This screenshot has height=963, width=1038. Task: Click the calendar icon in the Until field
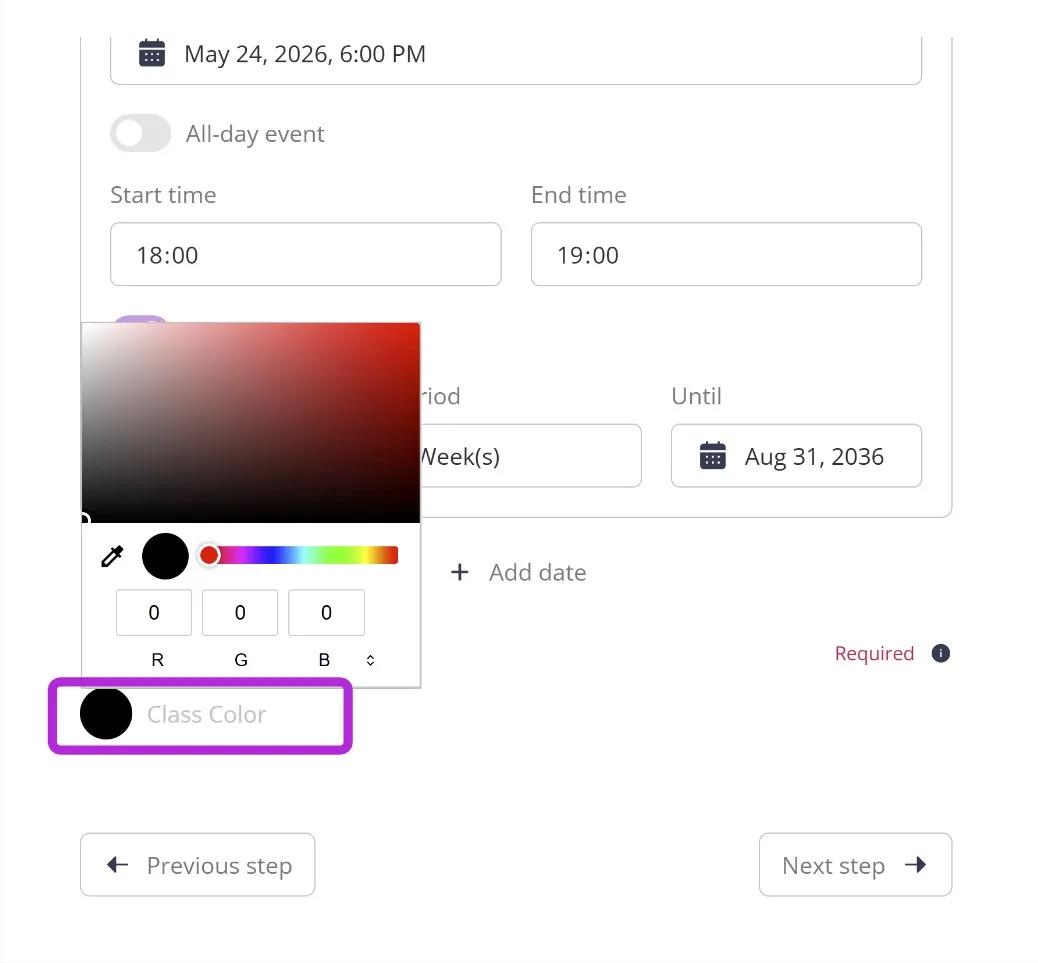click(712, 455)
